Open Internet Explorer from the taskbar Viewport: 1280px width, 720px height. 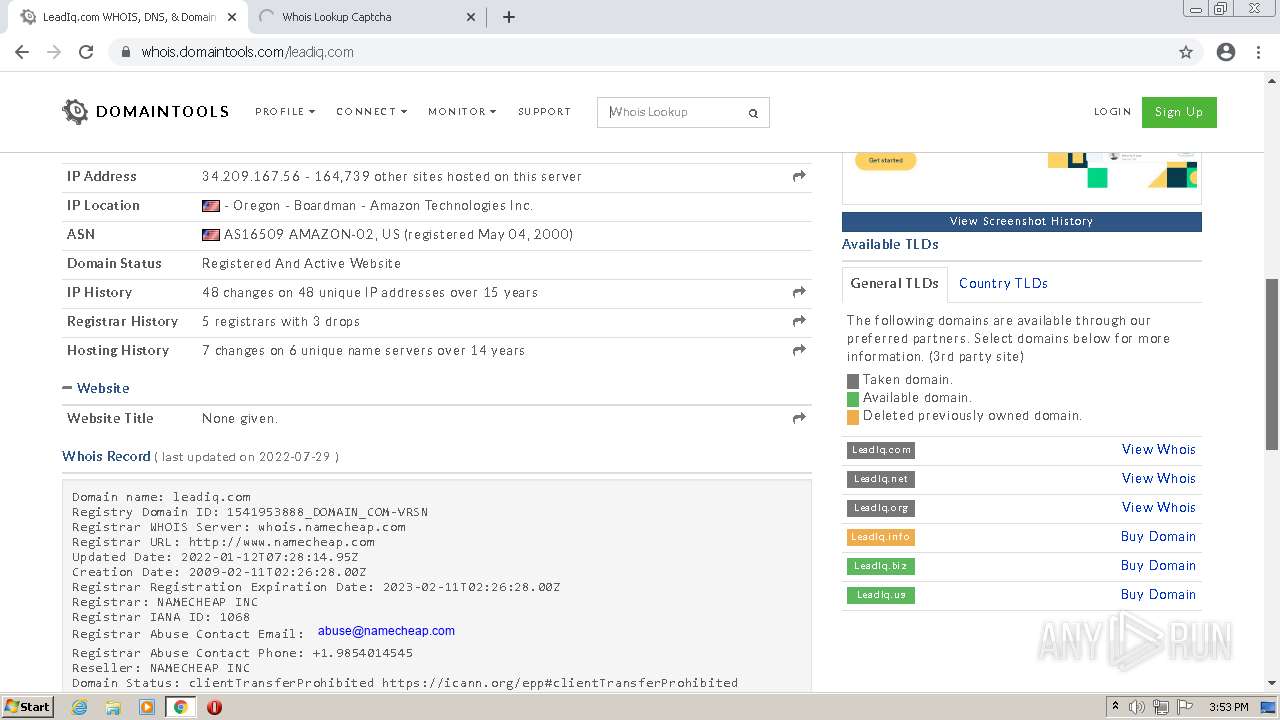tap(80, 707)
